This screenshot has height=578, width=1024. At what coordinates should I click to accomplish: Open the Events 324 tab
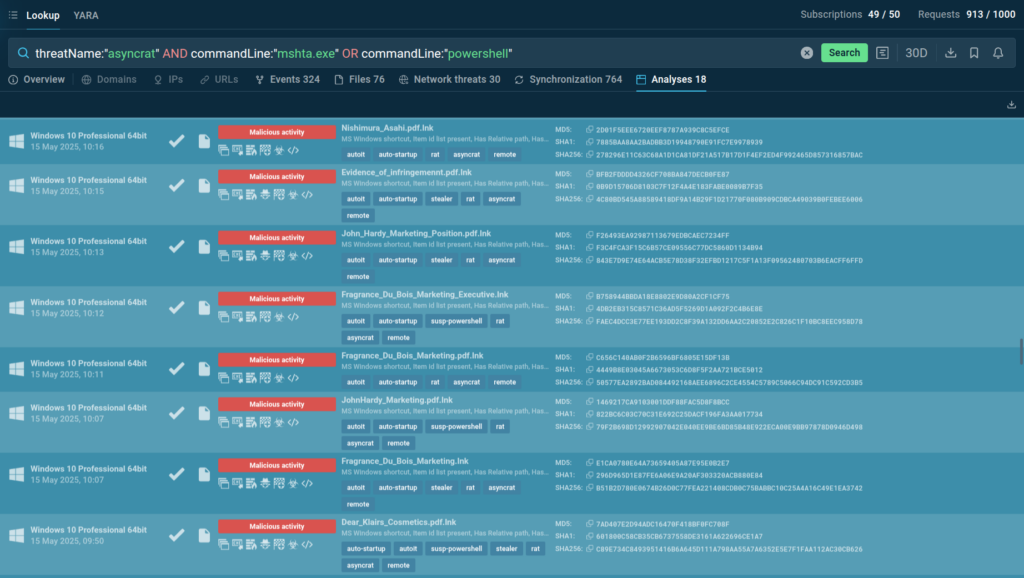286,80
